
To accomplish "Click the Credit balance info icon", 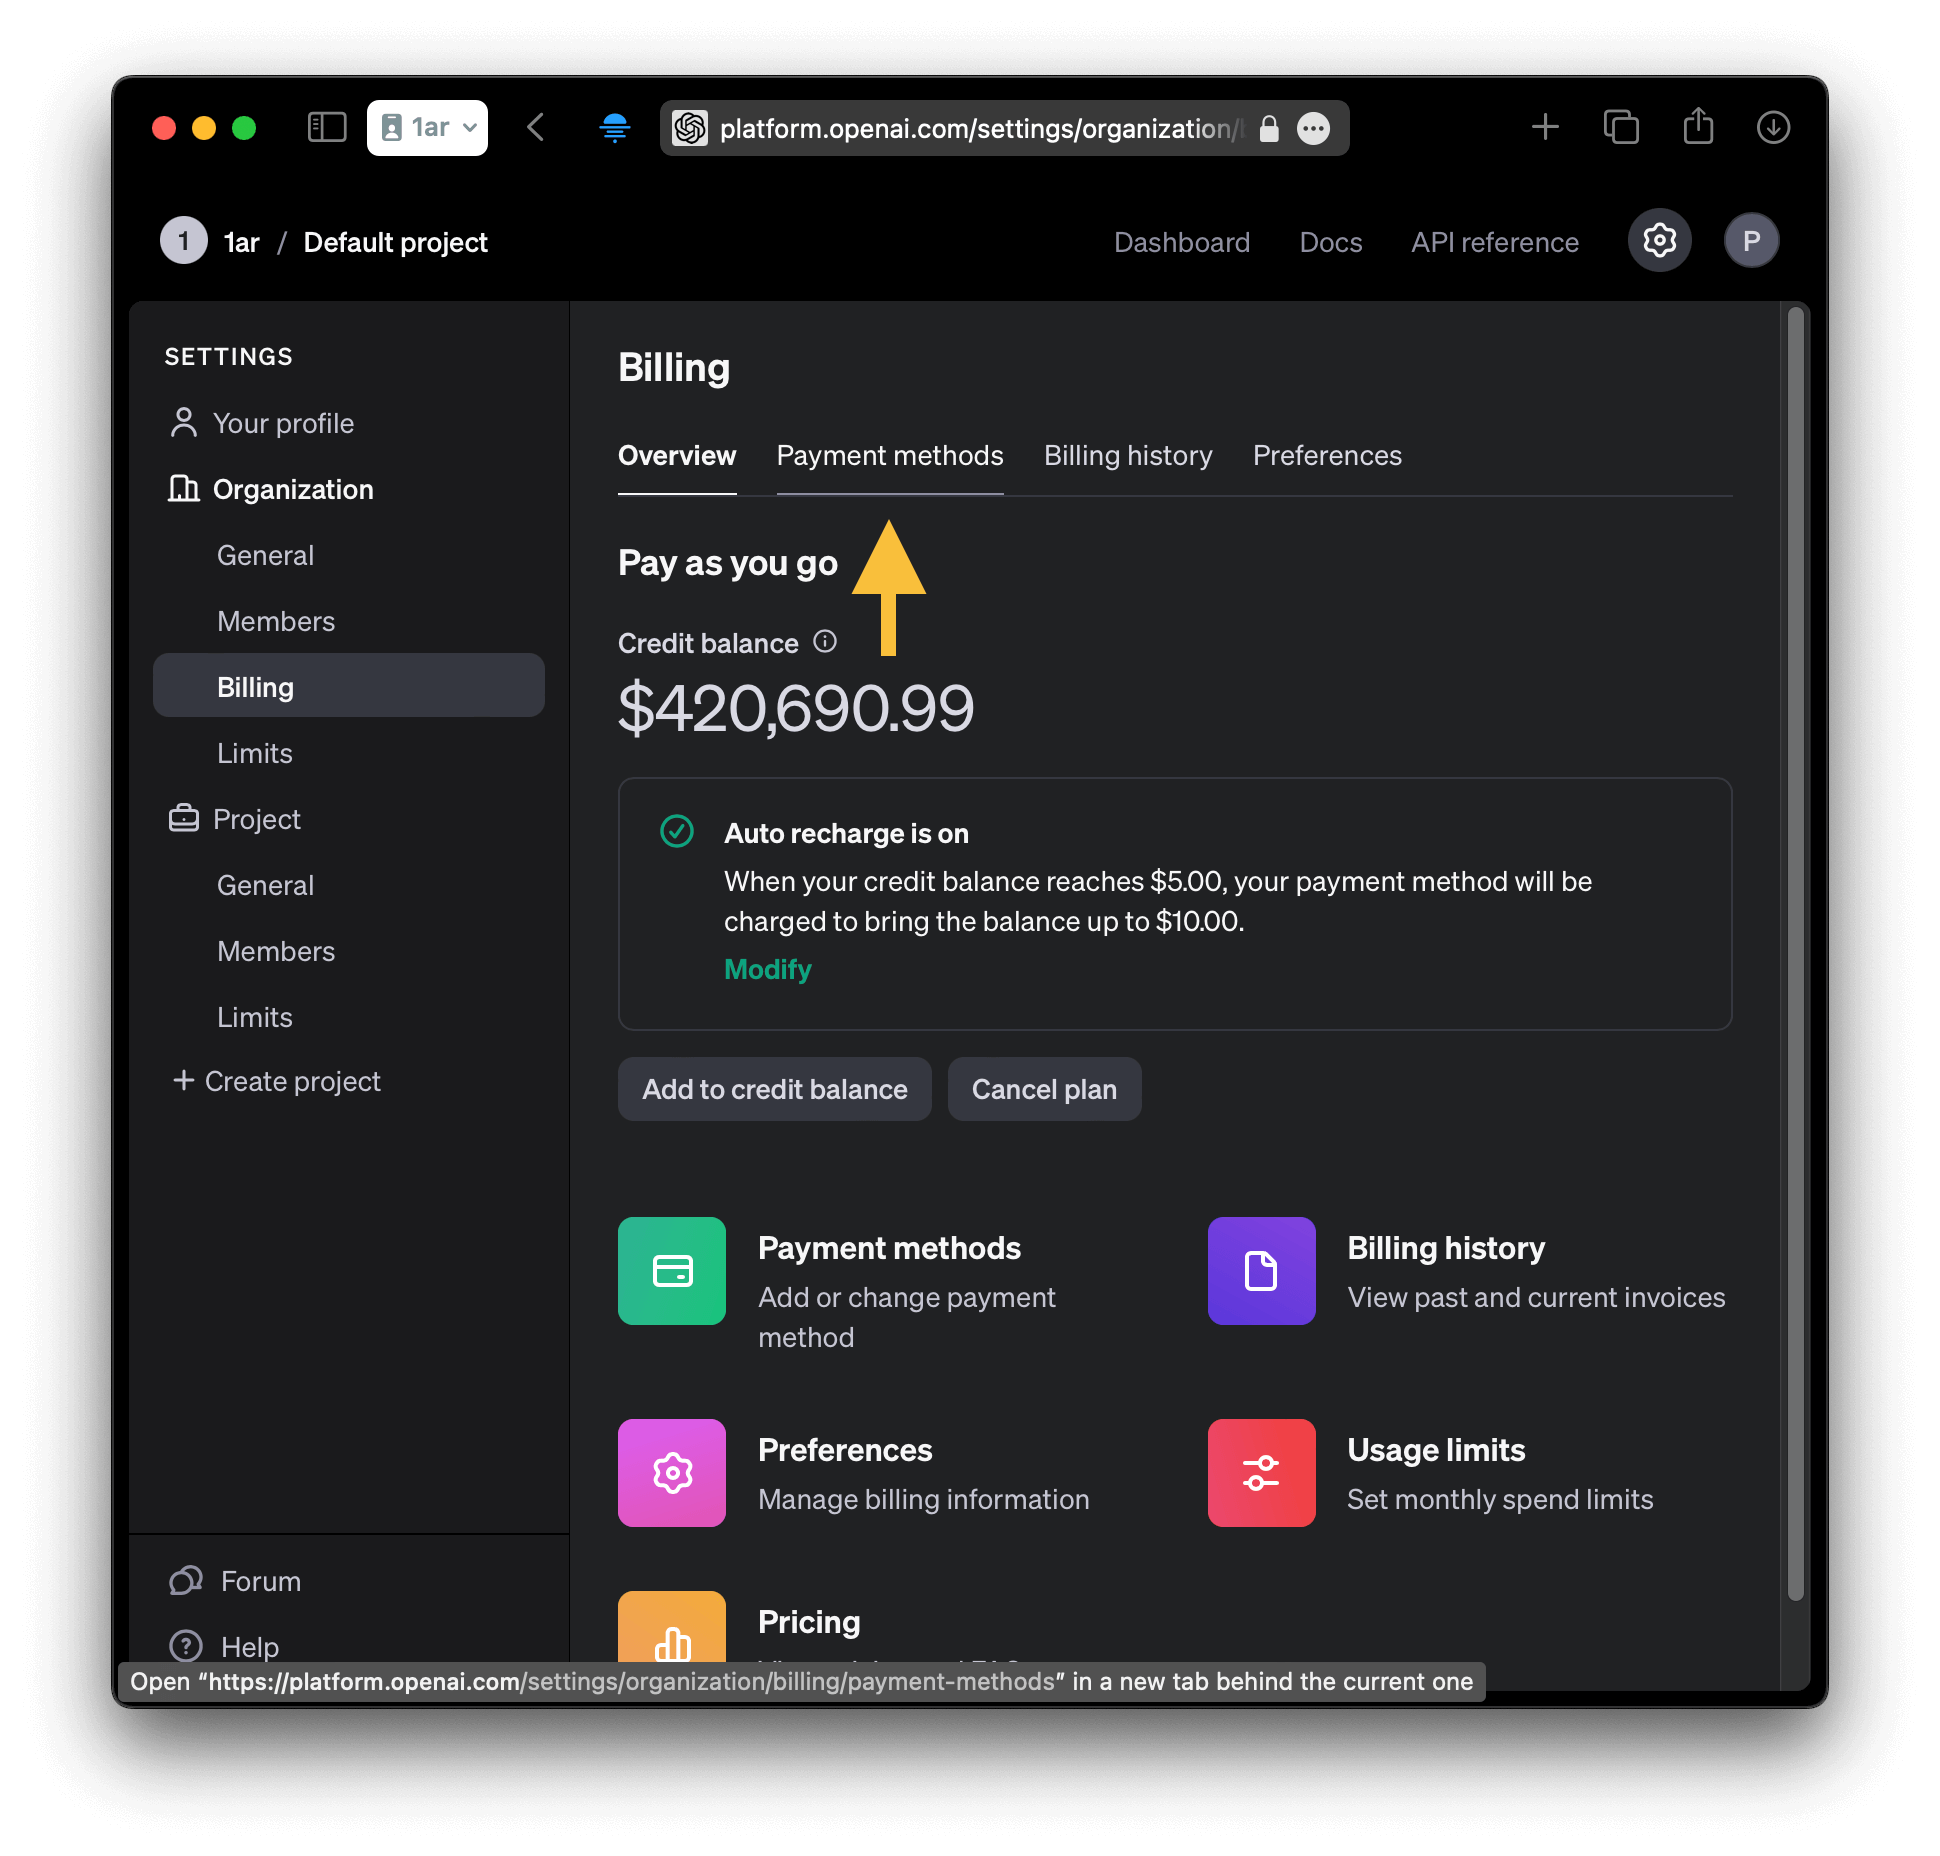I will click(825, 641).
